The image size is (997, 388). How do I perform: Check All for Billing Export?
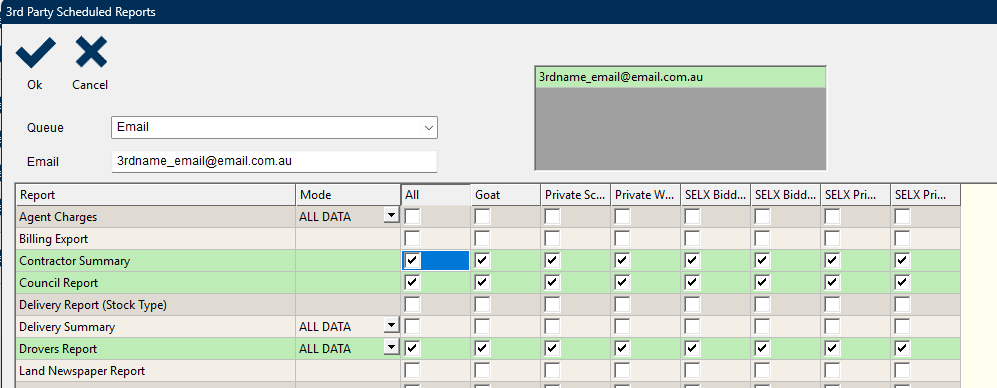coord(413,239)
